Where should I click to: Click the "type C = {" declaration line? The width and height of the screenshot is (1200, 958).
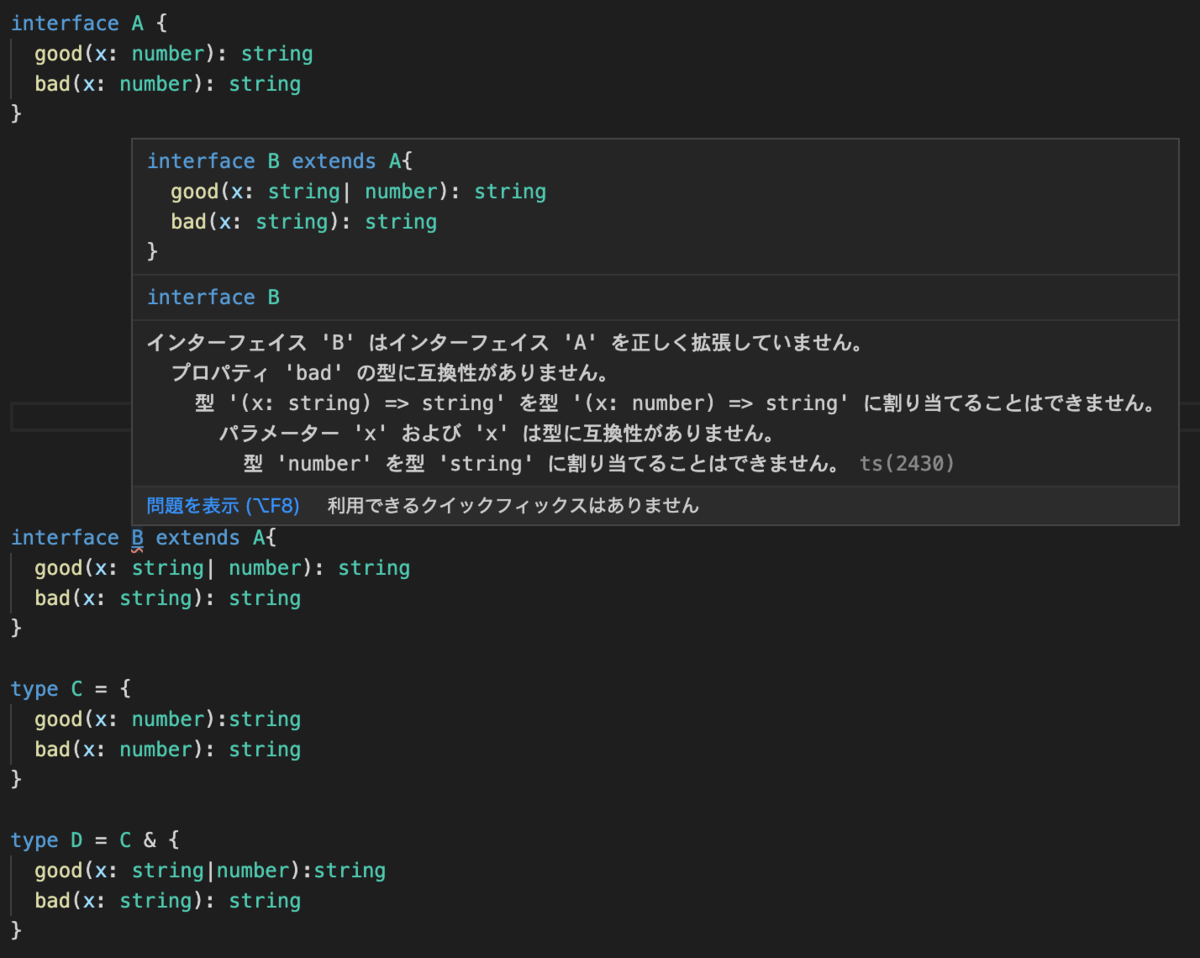point(71,689)
